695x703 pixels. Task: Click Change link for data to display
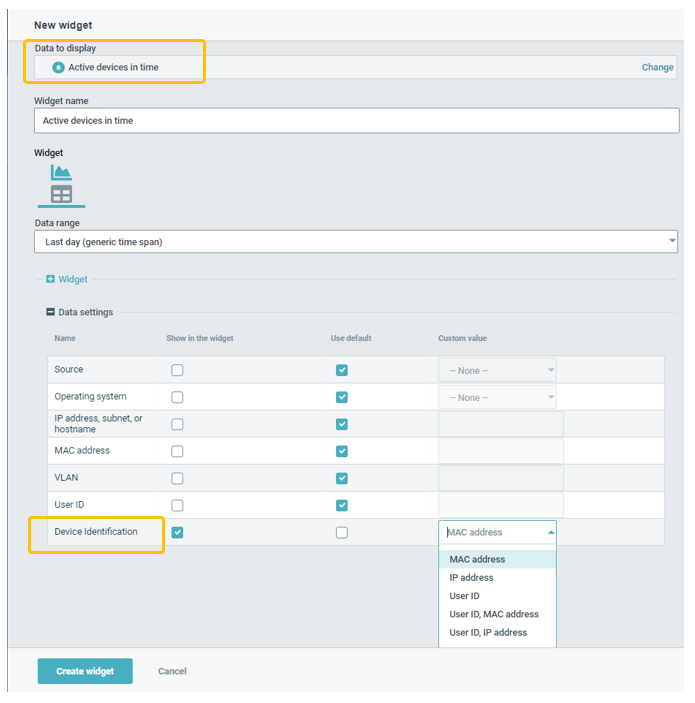click(x=657, y=67)
